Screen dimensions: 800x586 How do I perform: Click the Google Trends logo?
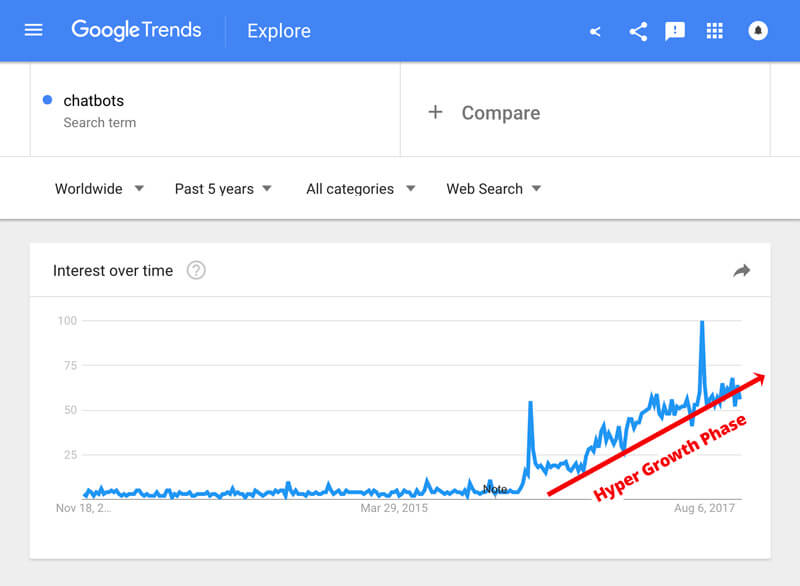click(x=136, y=30)
